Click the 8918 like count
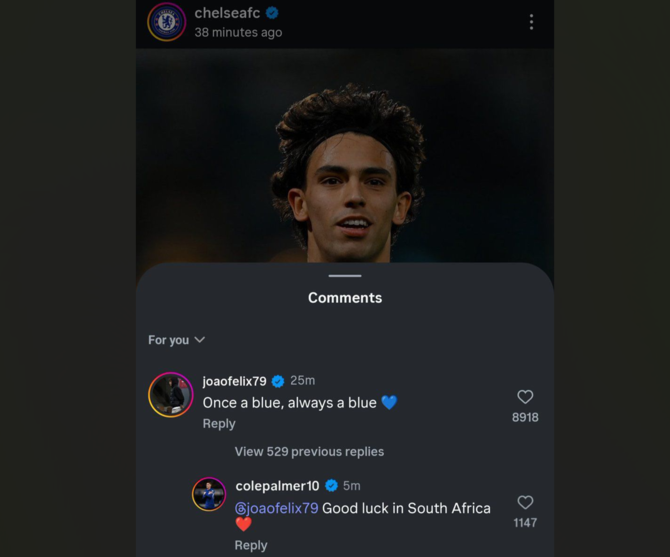The image size is (670, 557). [x=525, y=417]
